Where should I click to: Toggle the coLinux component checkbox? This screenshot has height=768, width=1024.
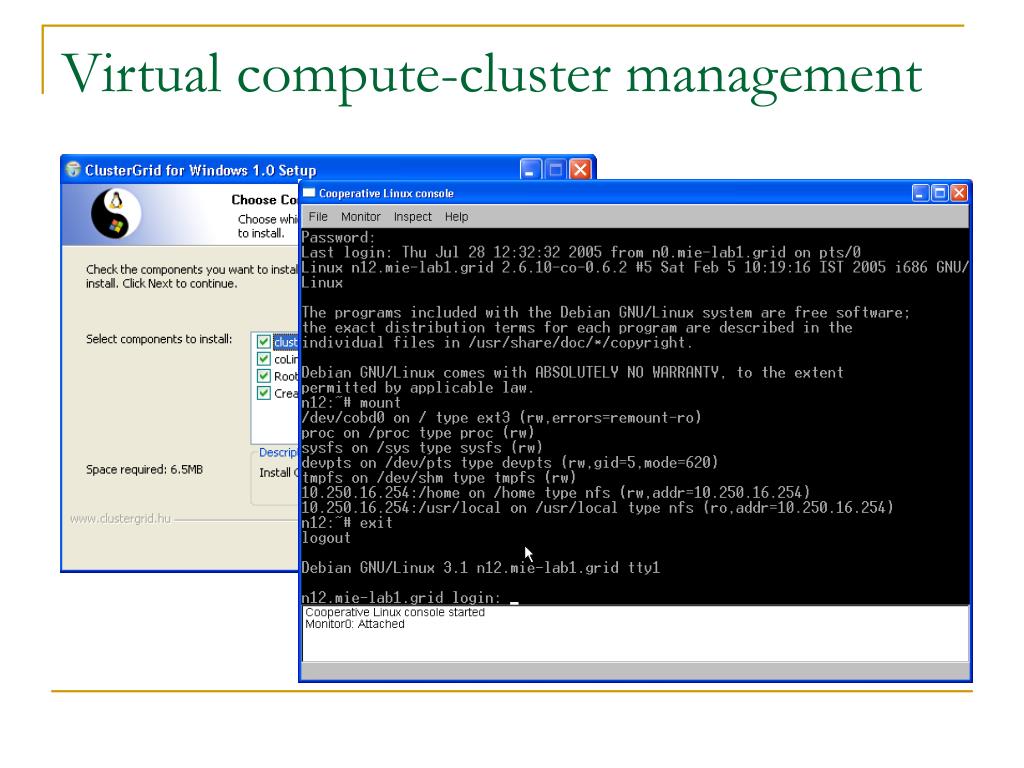point(264,359)
